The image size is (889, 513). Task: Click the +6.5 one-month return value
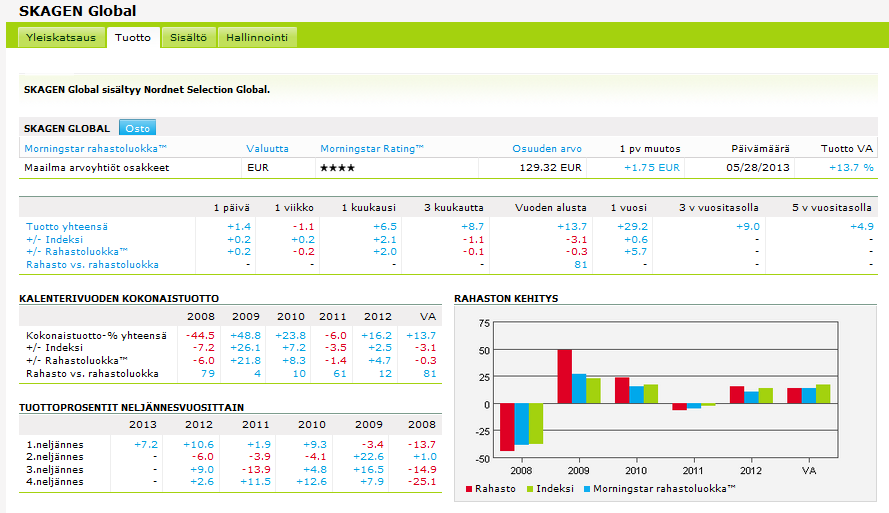coord(384,226)
